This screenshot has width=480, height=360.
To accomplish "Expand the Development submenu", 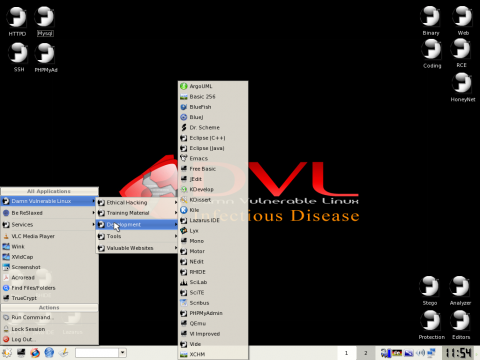I will pyautogui.click(x=137, y=225).
